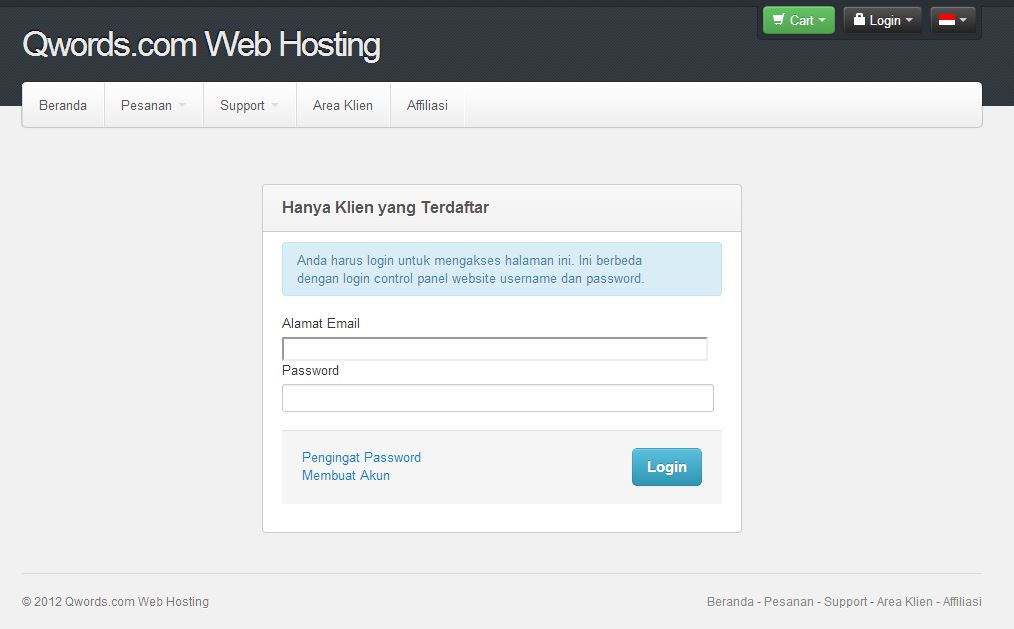The image size is (1014, 629).
Task: Expand the Pesanan menu arrow
Action: click(x=183, y=106)
